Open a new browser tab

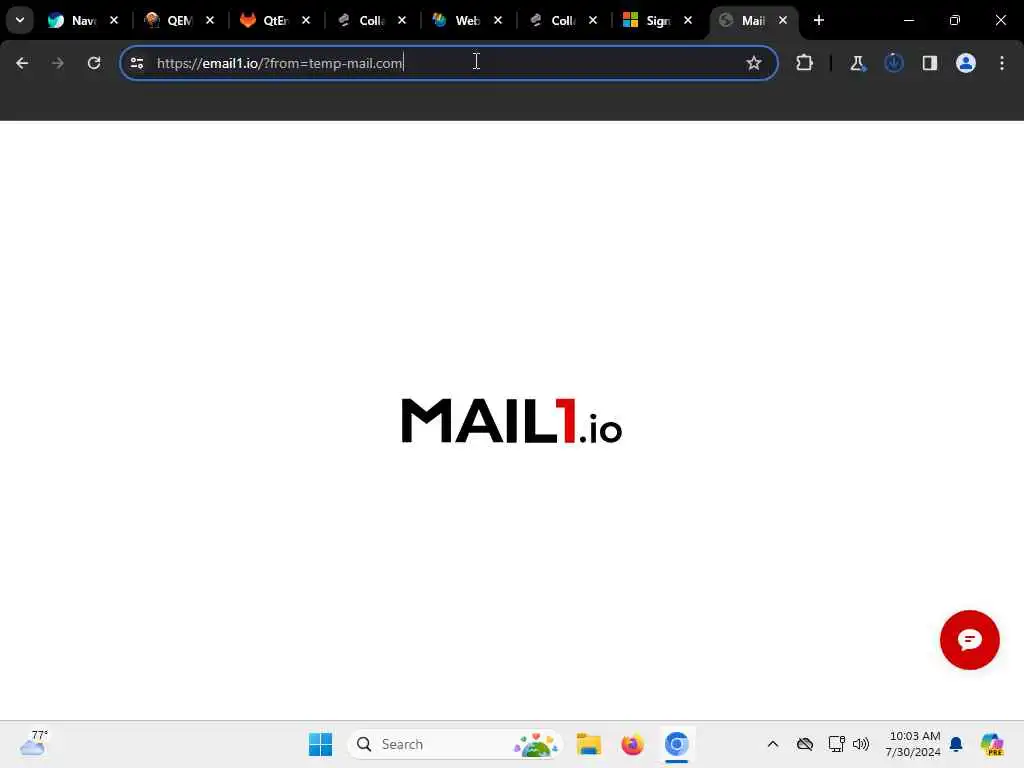(819, 20)
